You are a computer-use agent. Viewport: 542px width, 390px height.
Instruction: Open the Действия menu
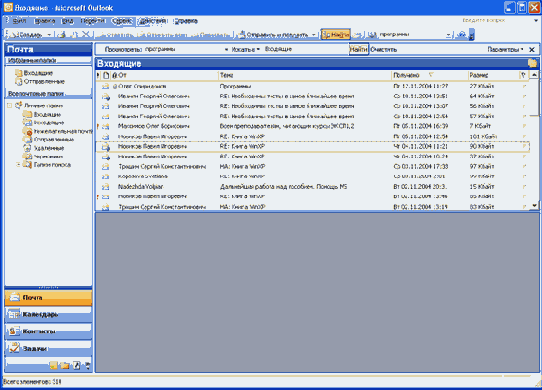coord(152,21)
